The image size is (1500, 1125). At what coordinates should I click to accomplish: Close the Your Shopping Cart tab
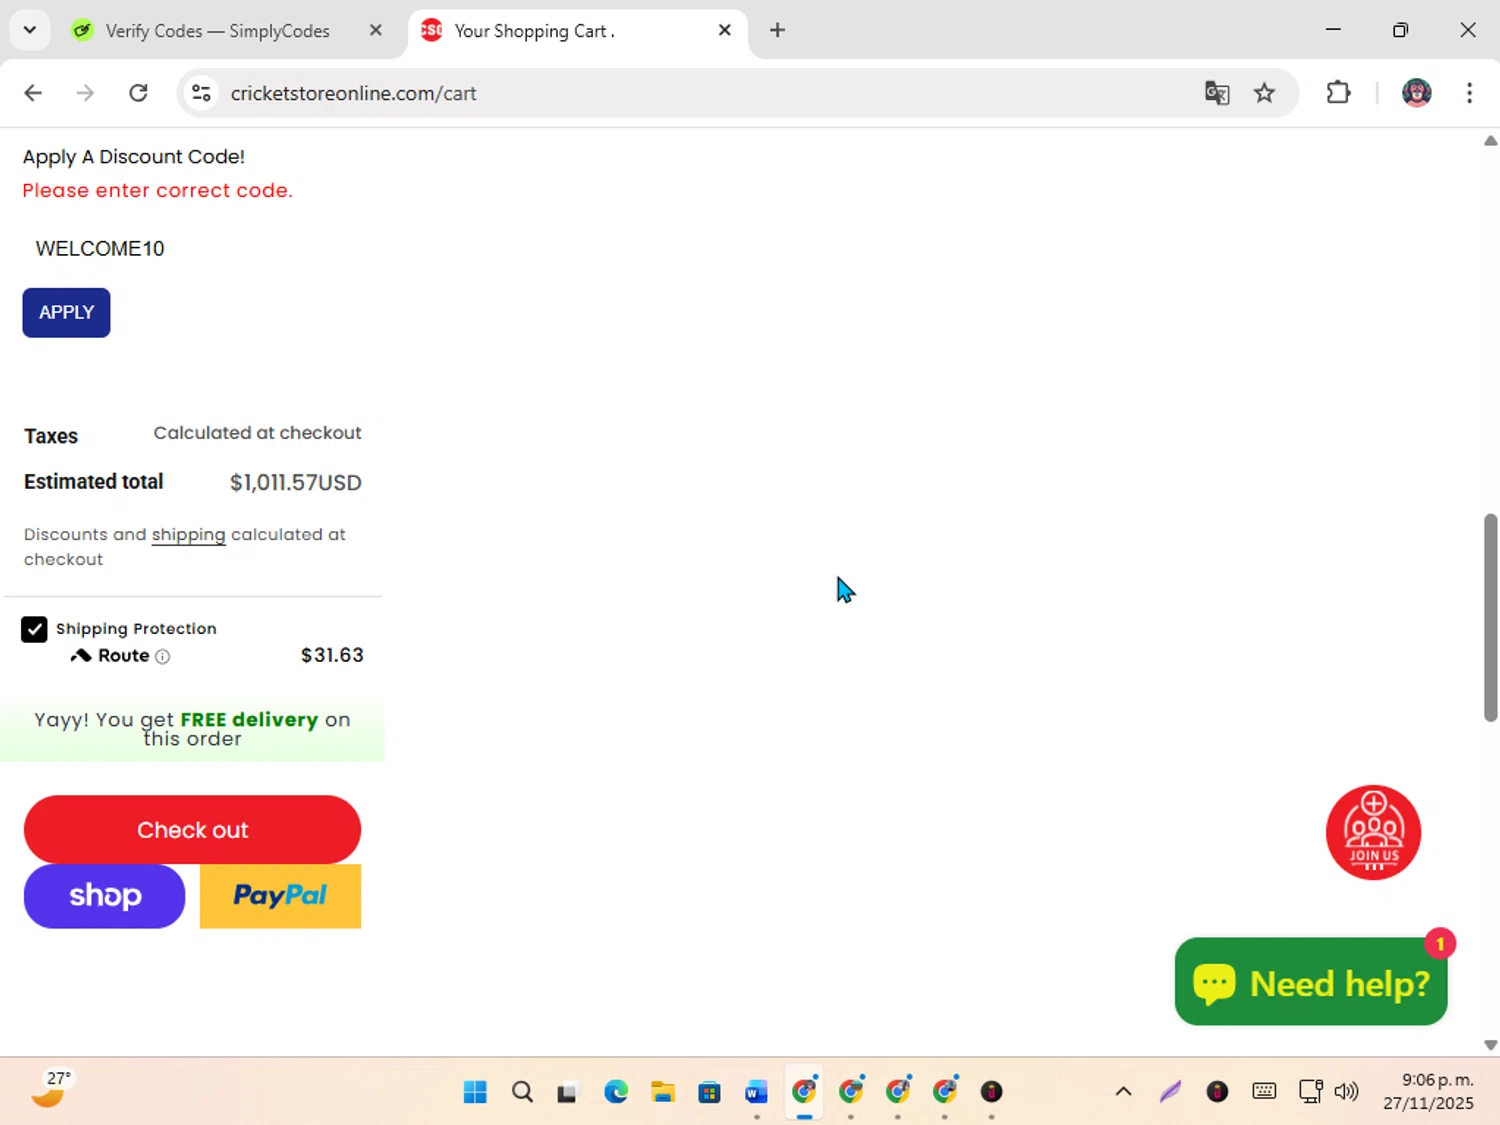[725, 30]
